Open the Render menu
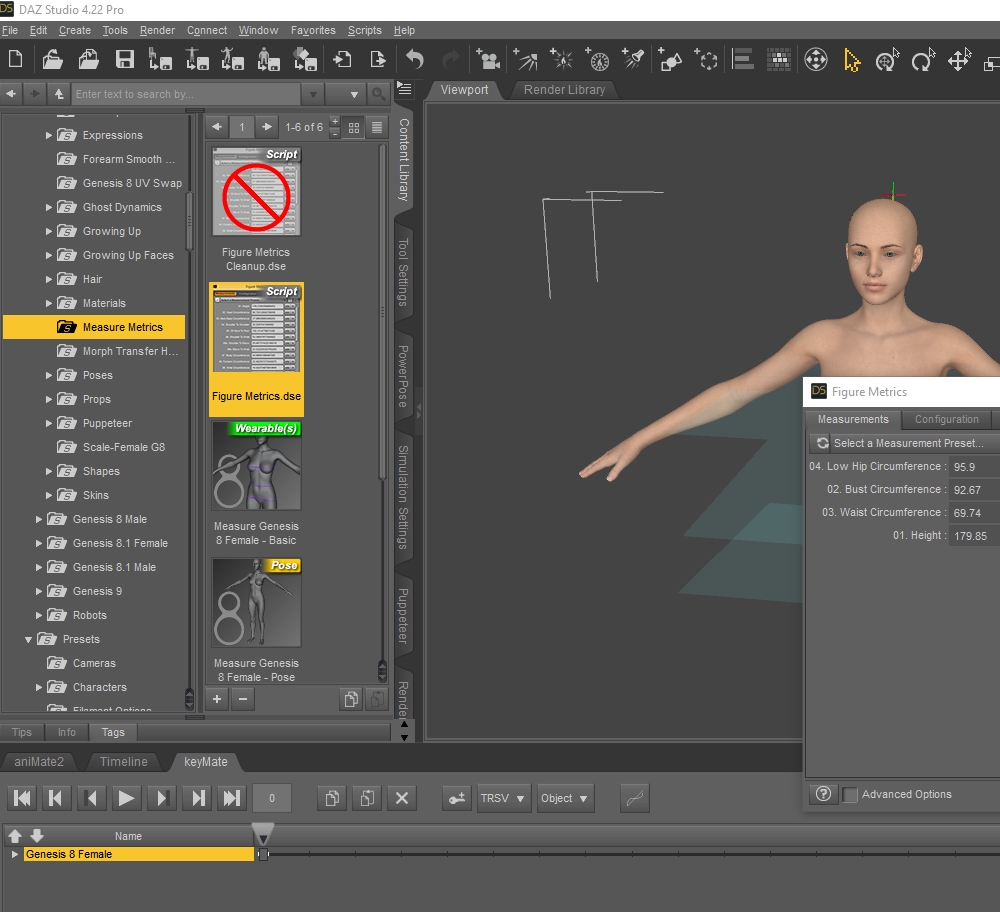Screen dimensions: 1000x912 157,30
